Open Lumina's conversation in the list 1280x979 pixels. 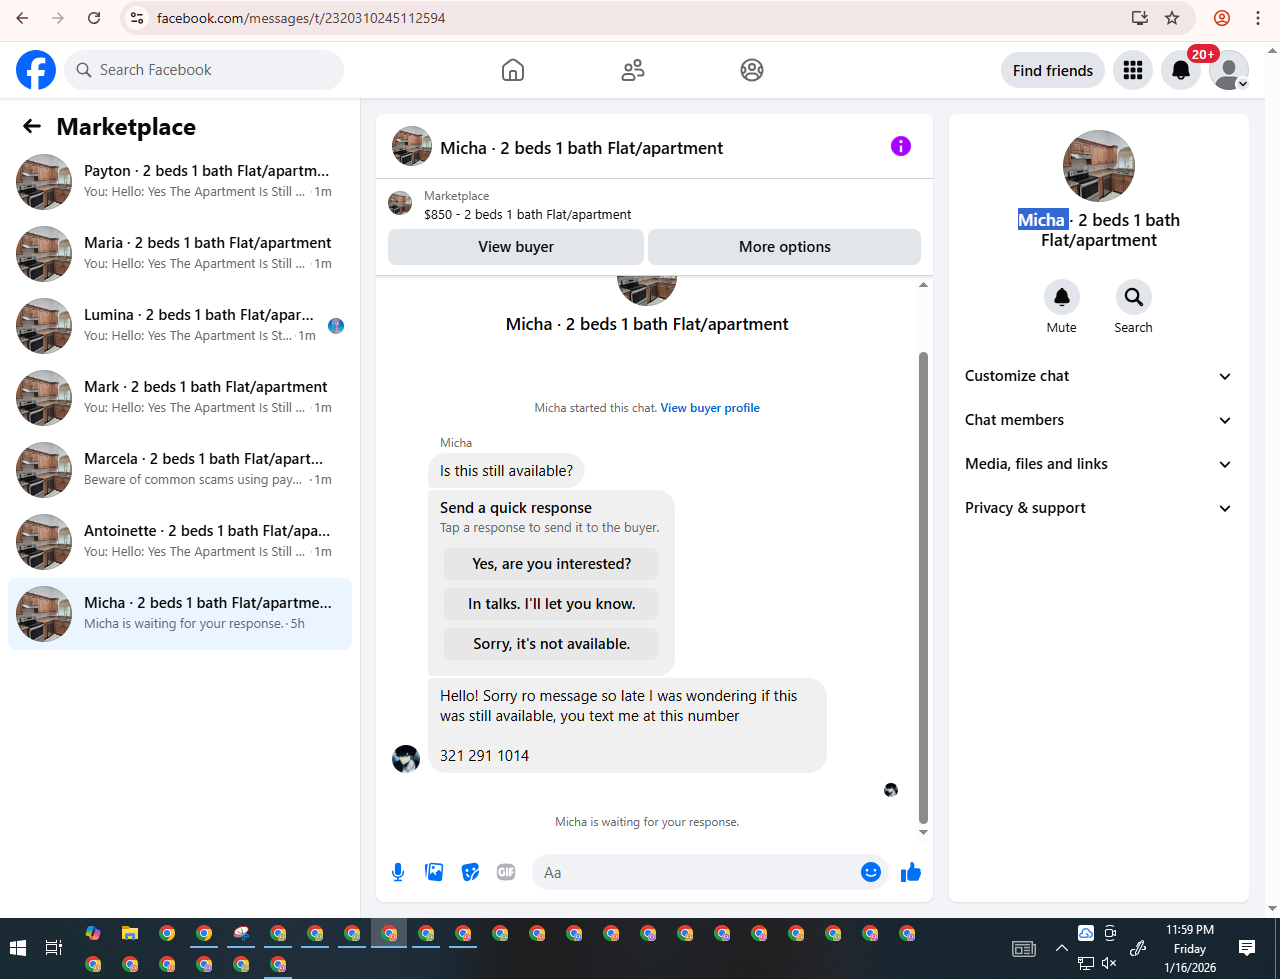click(180, 326)
